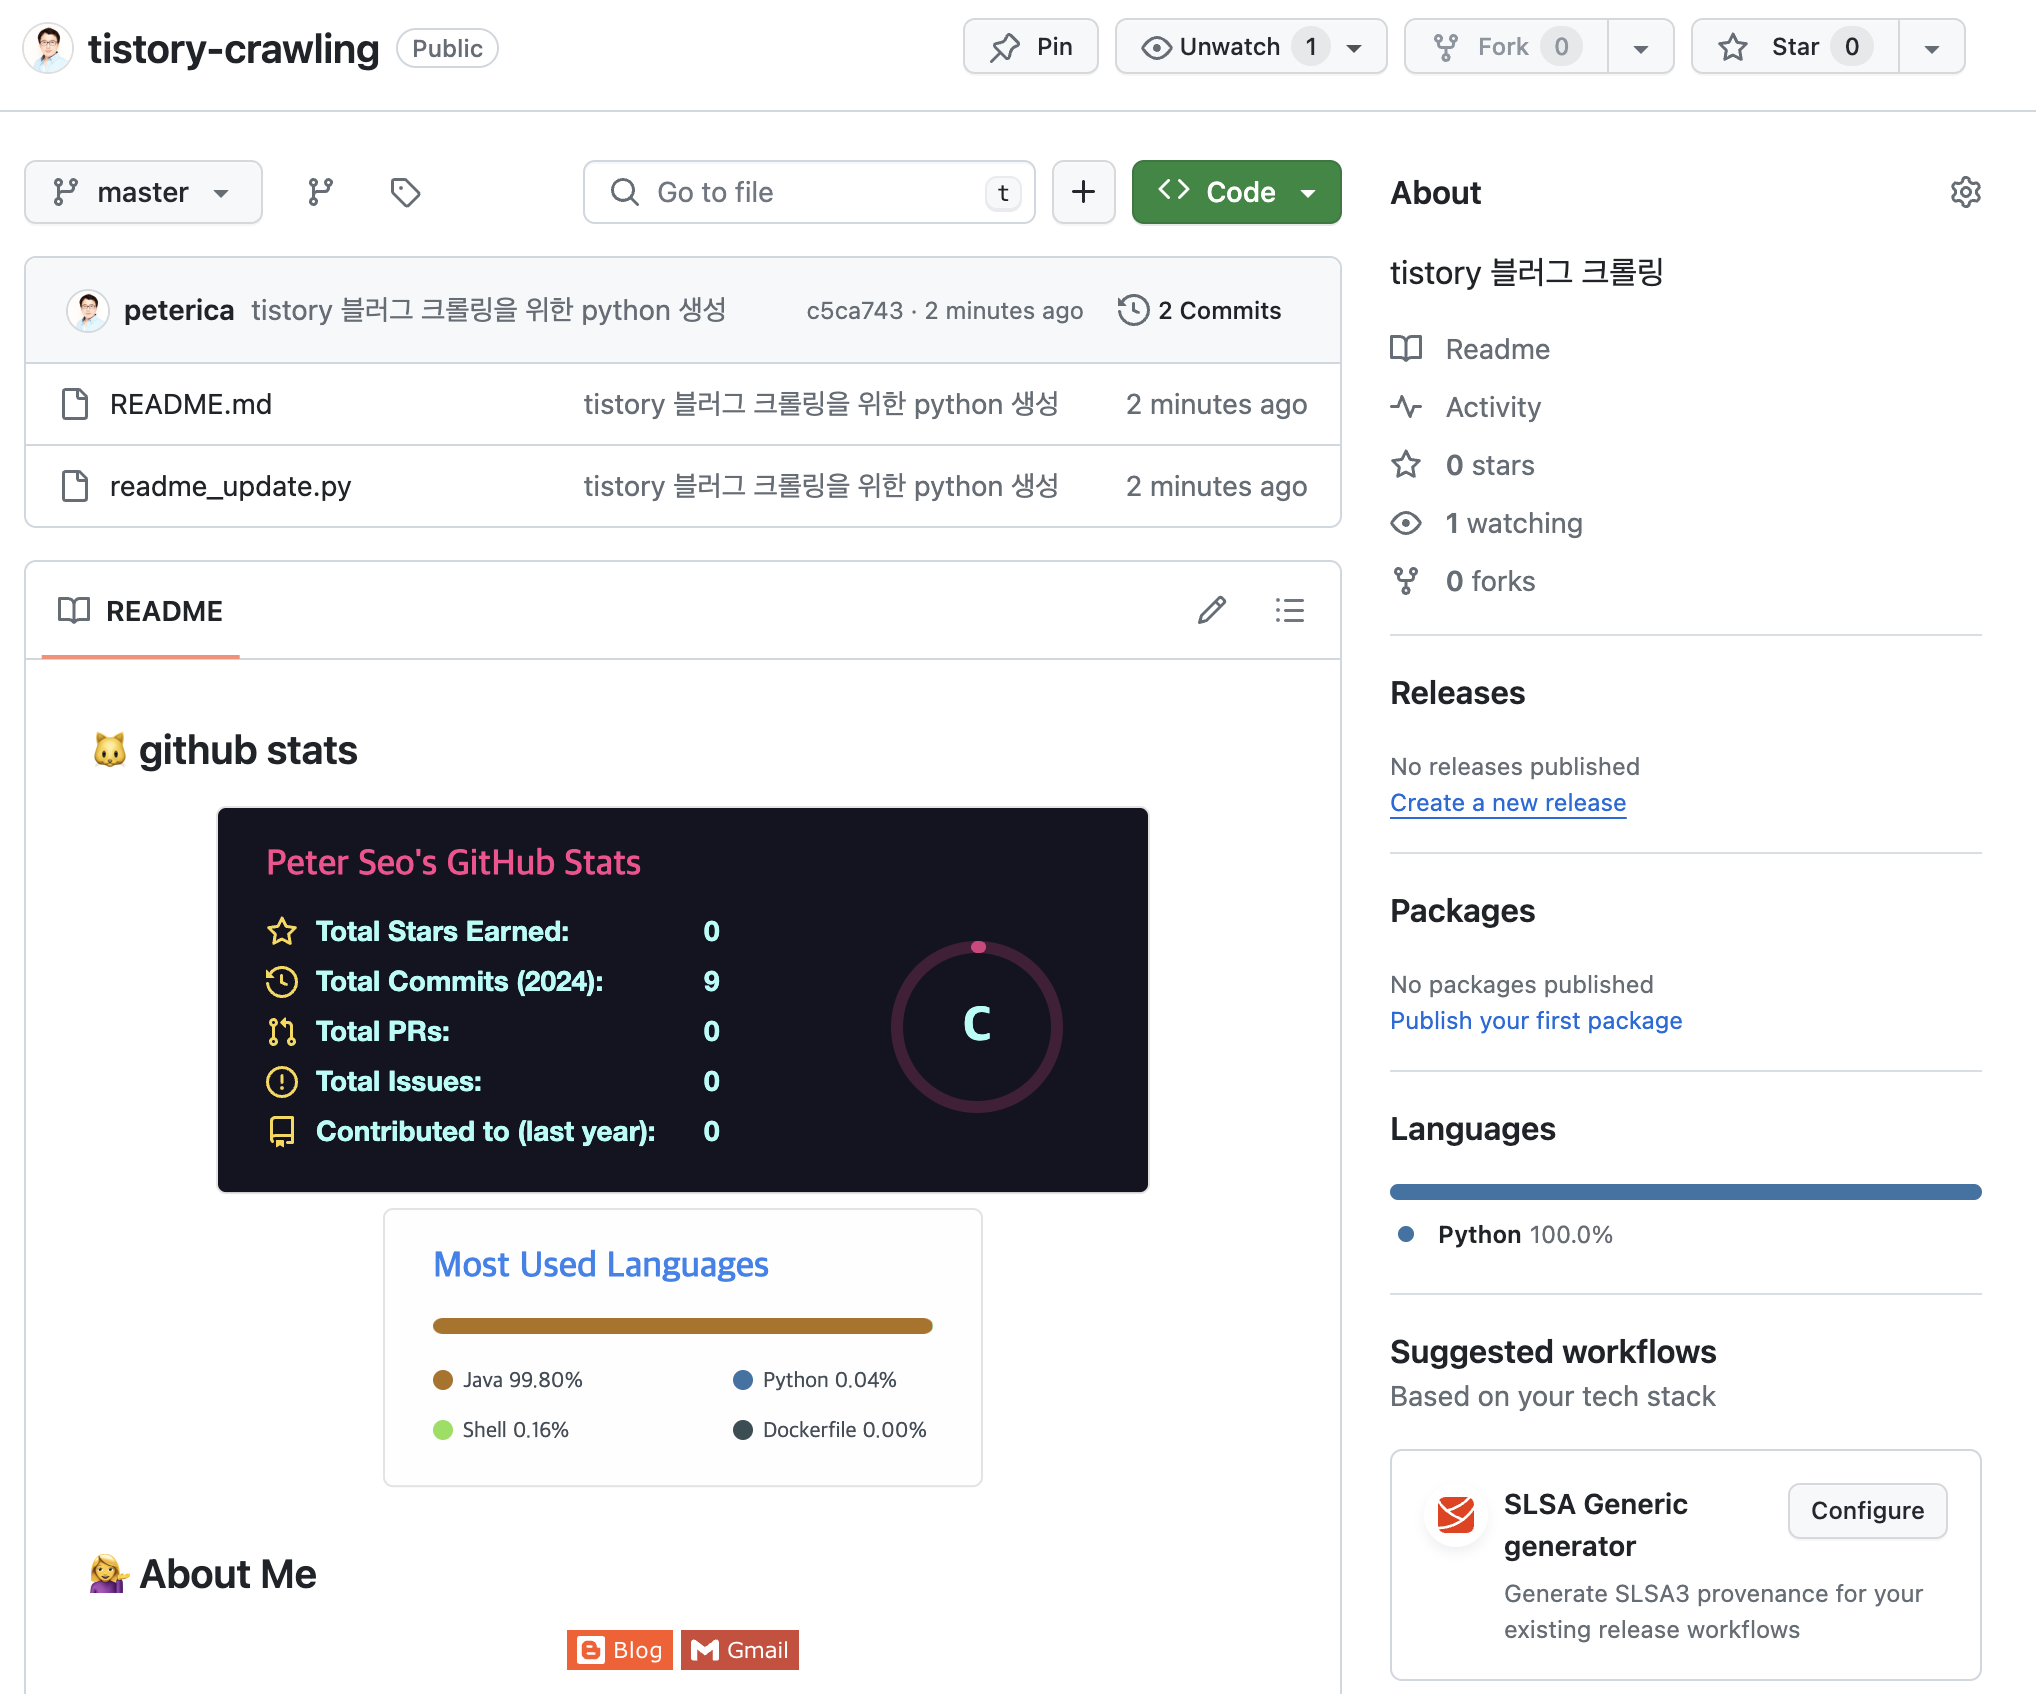Open the 2 Commits history
Screen dimensions: 2036x1694
[x=1200, y=311]
